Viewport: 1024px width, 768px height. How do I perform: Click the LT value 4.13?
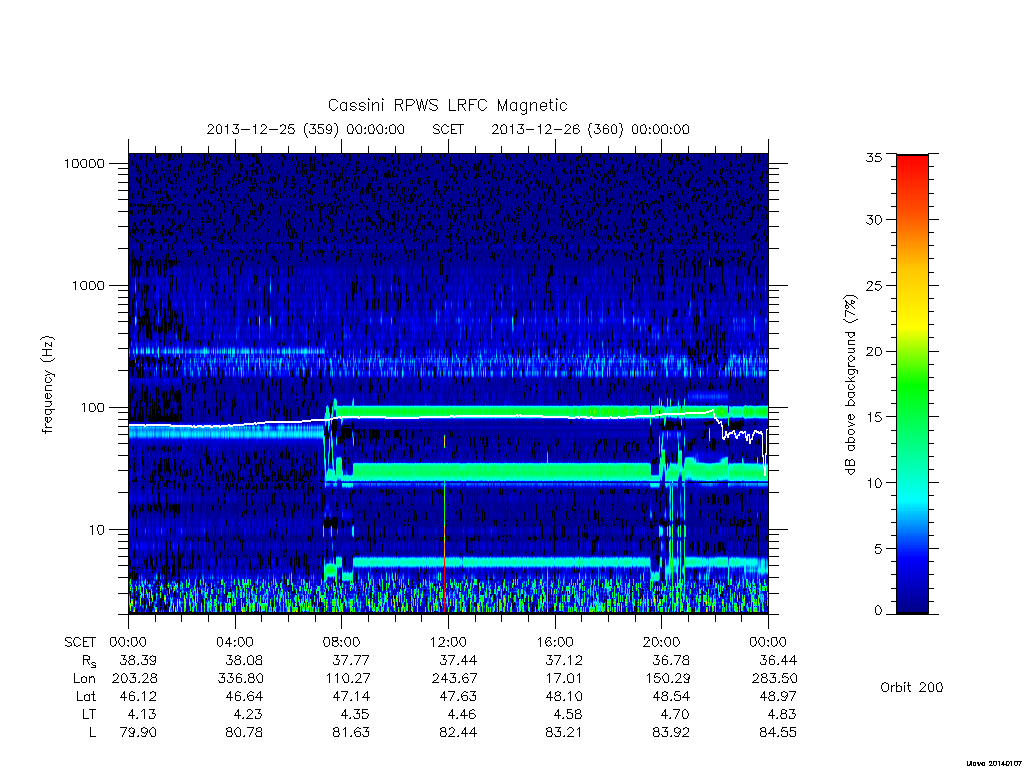click(x=142, y=714)
